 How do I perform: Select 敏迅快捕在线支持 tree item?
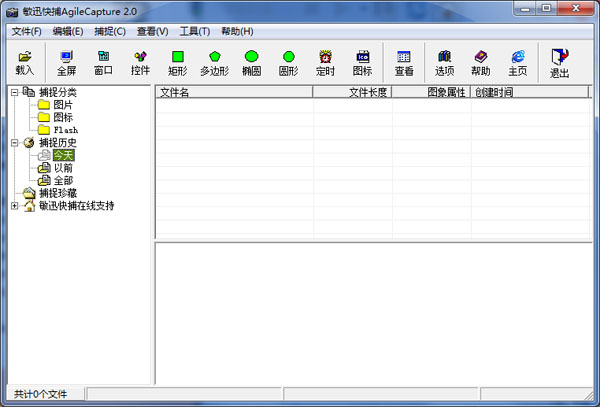click(x=77, y=206)
